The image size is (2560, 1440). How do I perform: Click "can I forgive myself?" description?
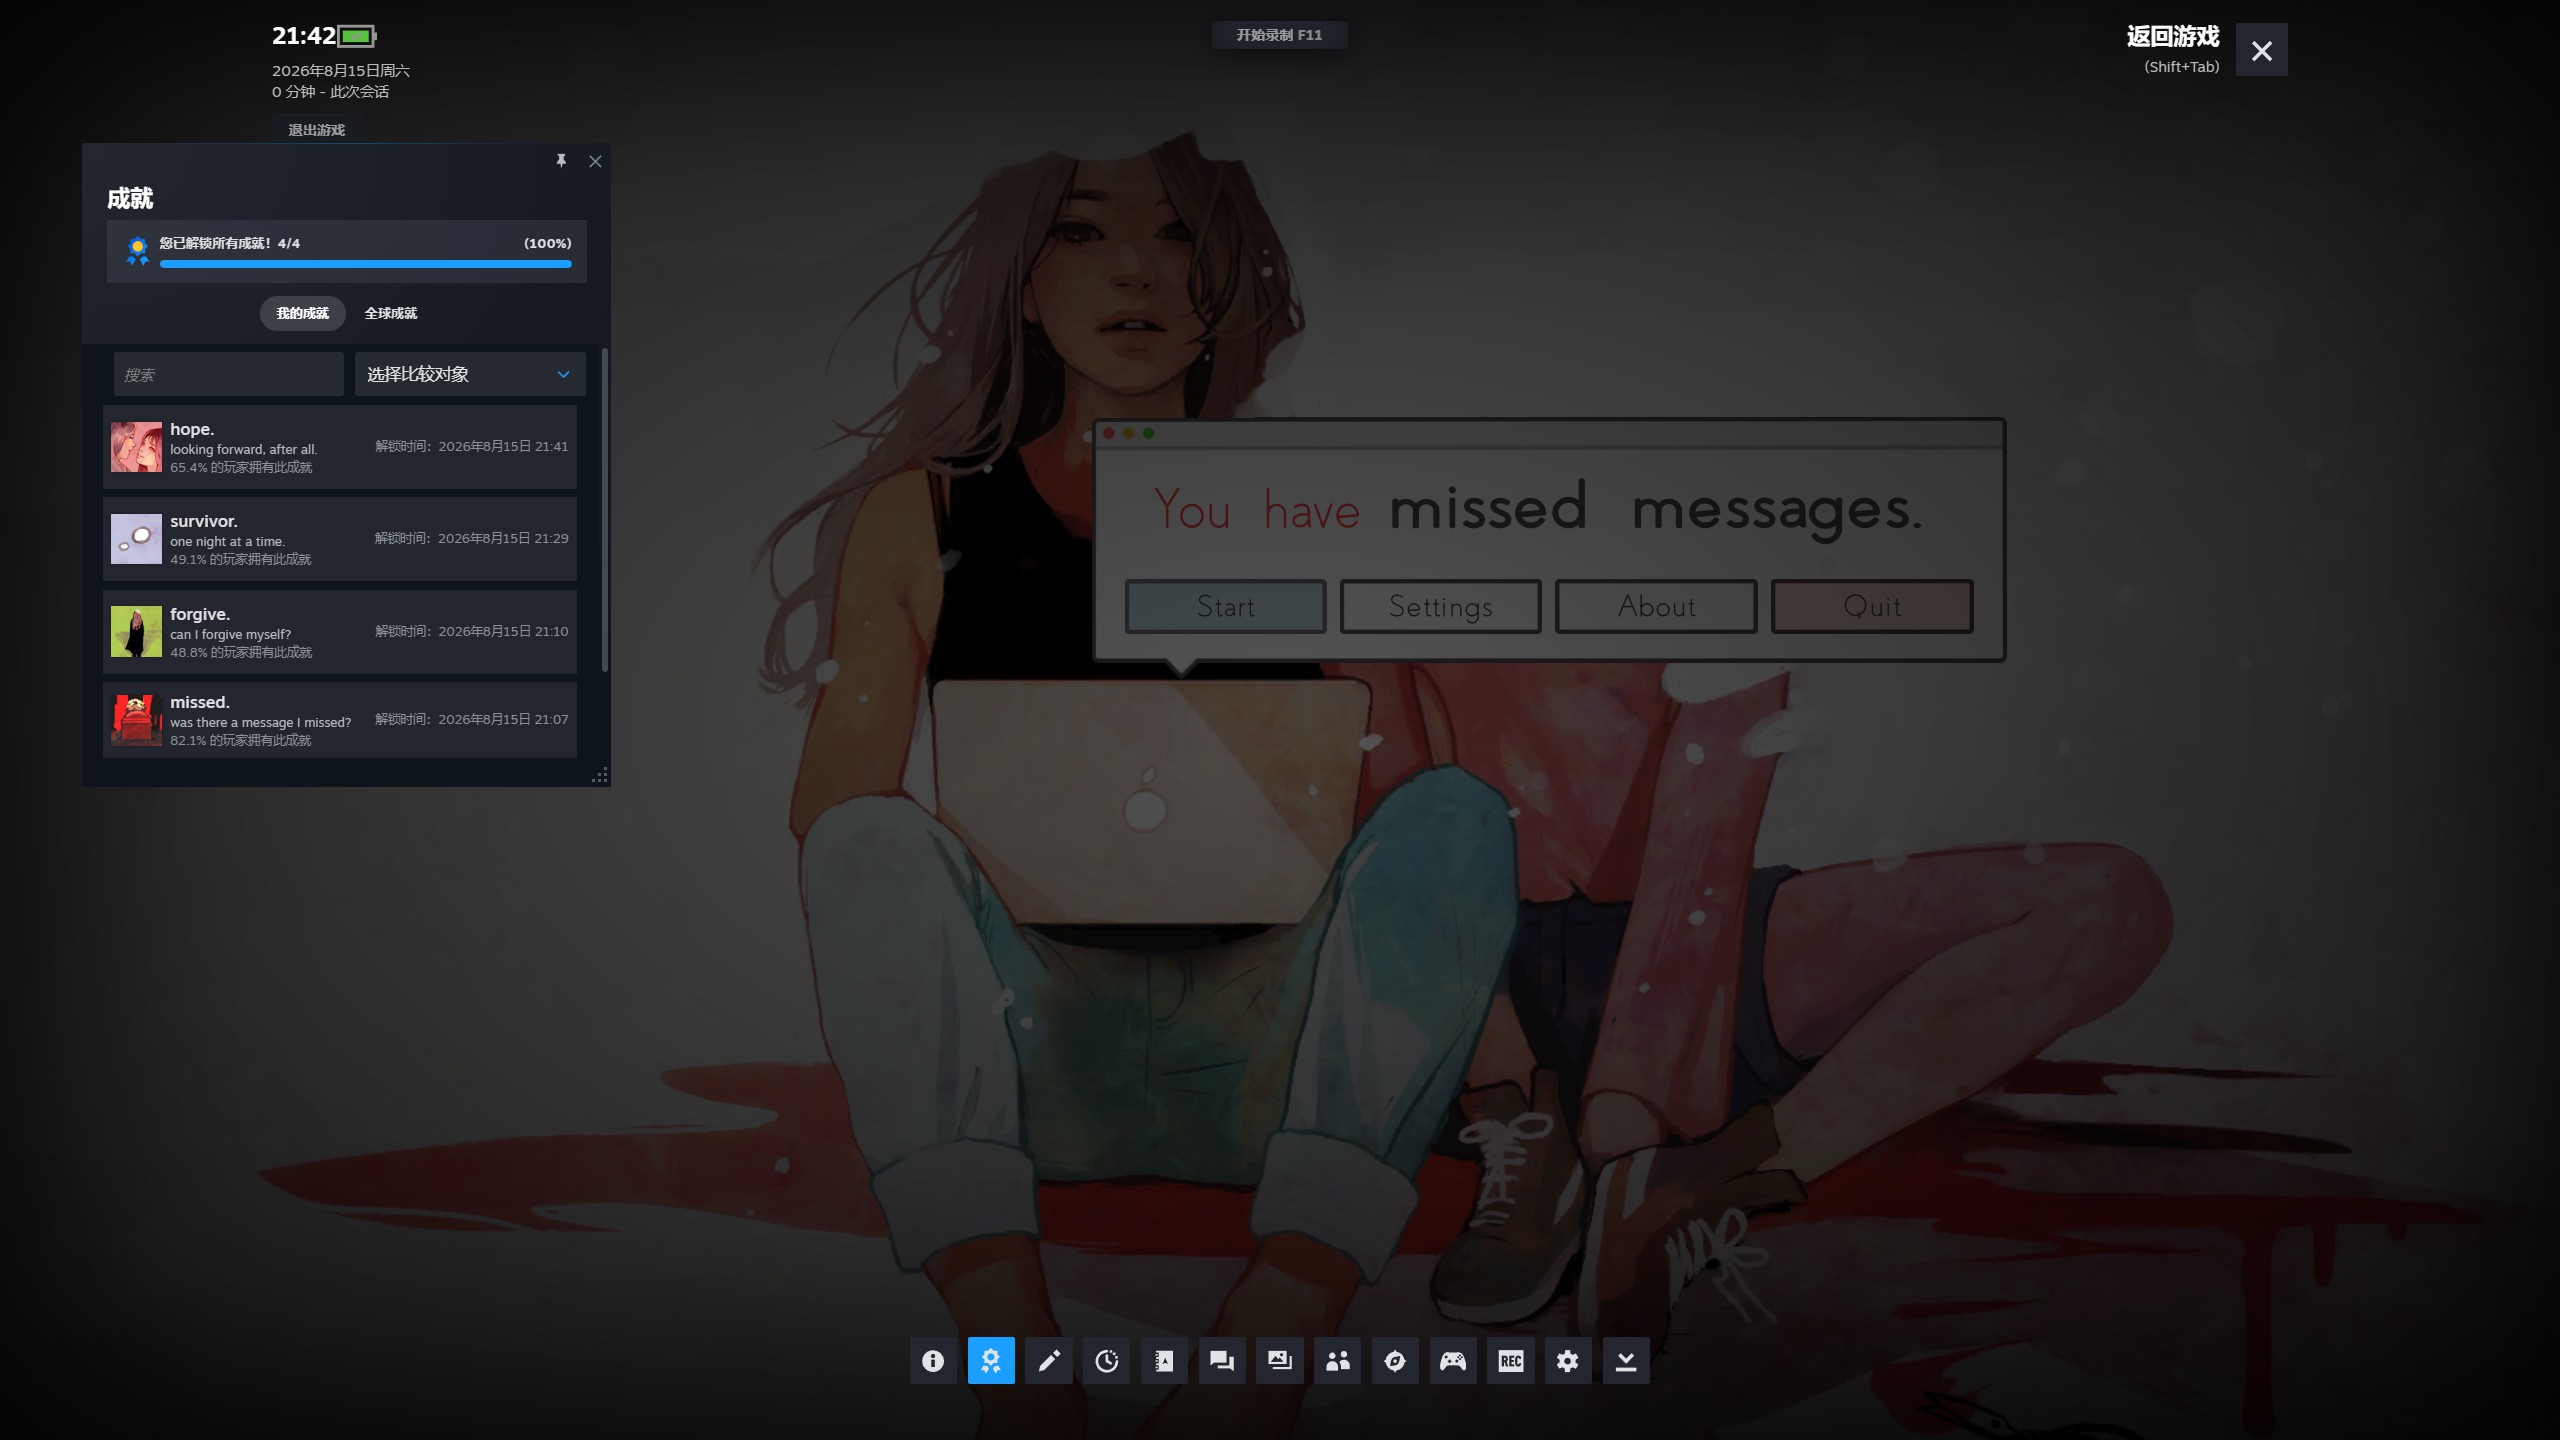[231, 634]
